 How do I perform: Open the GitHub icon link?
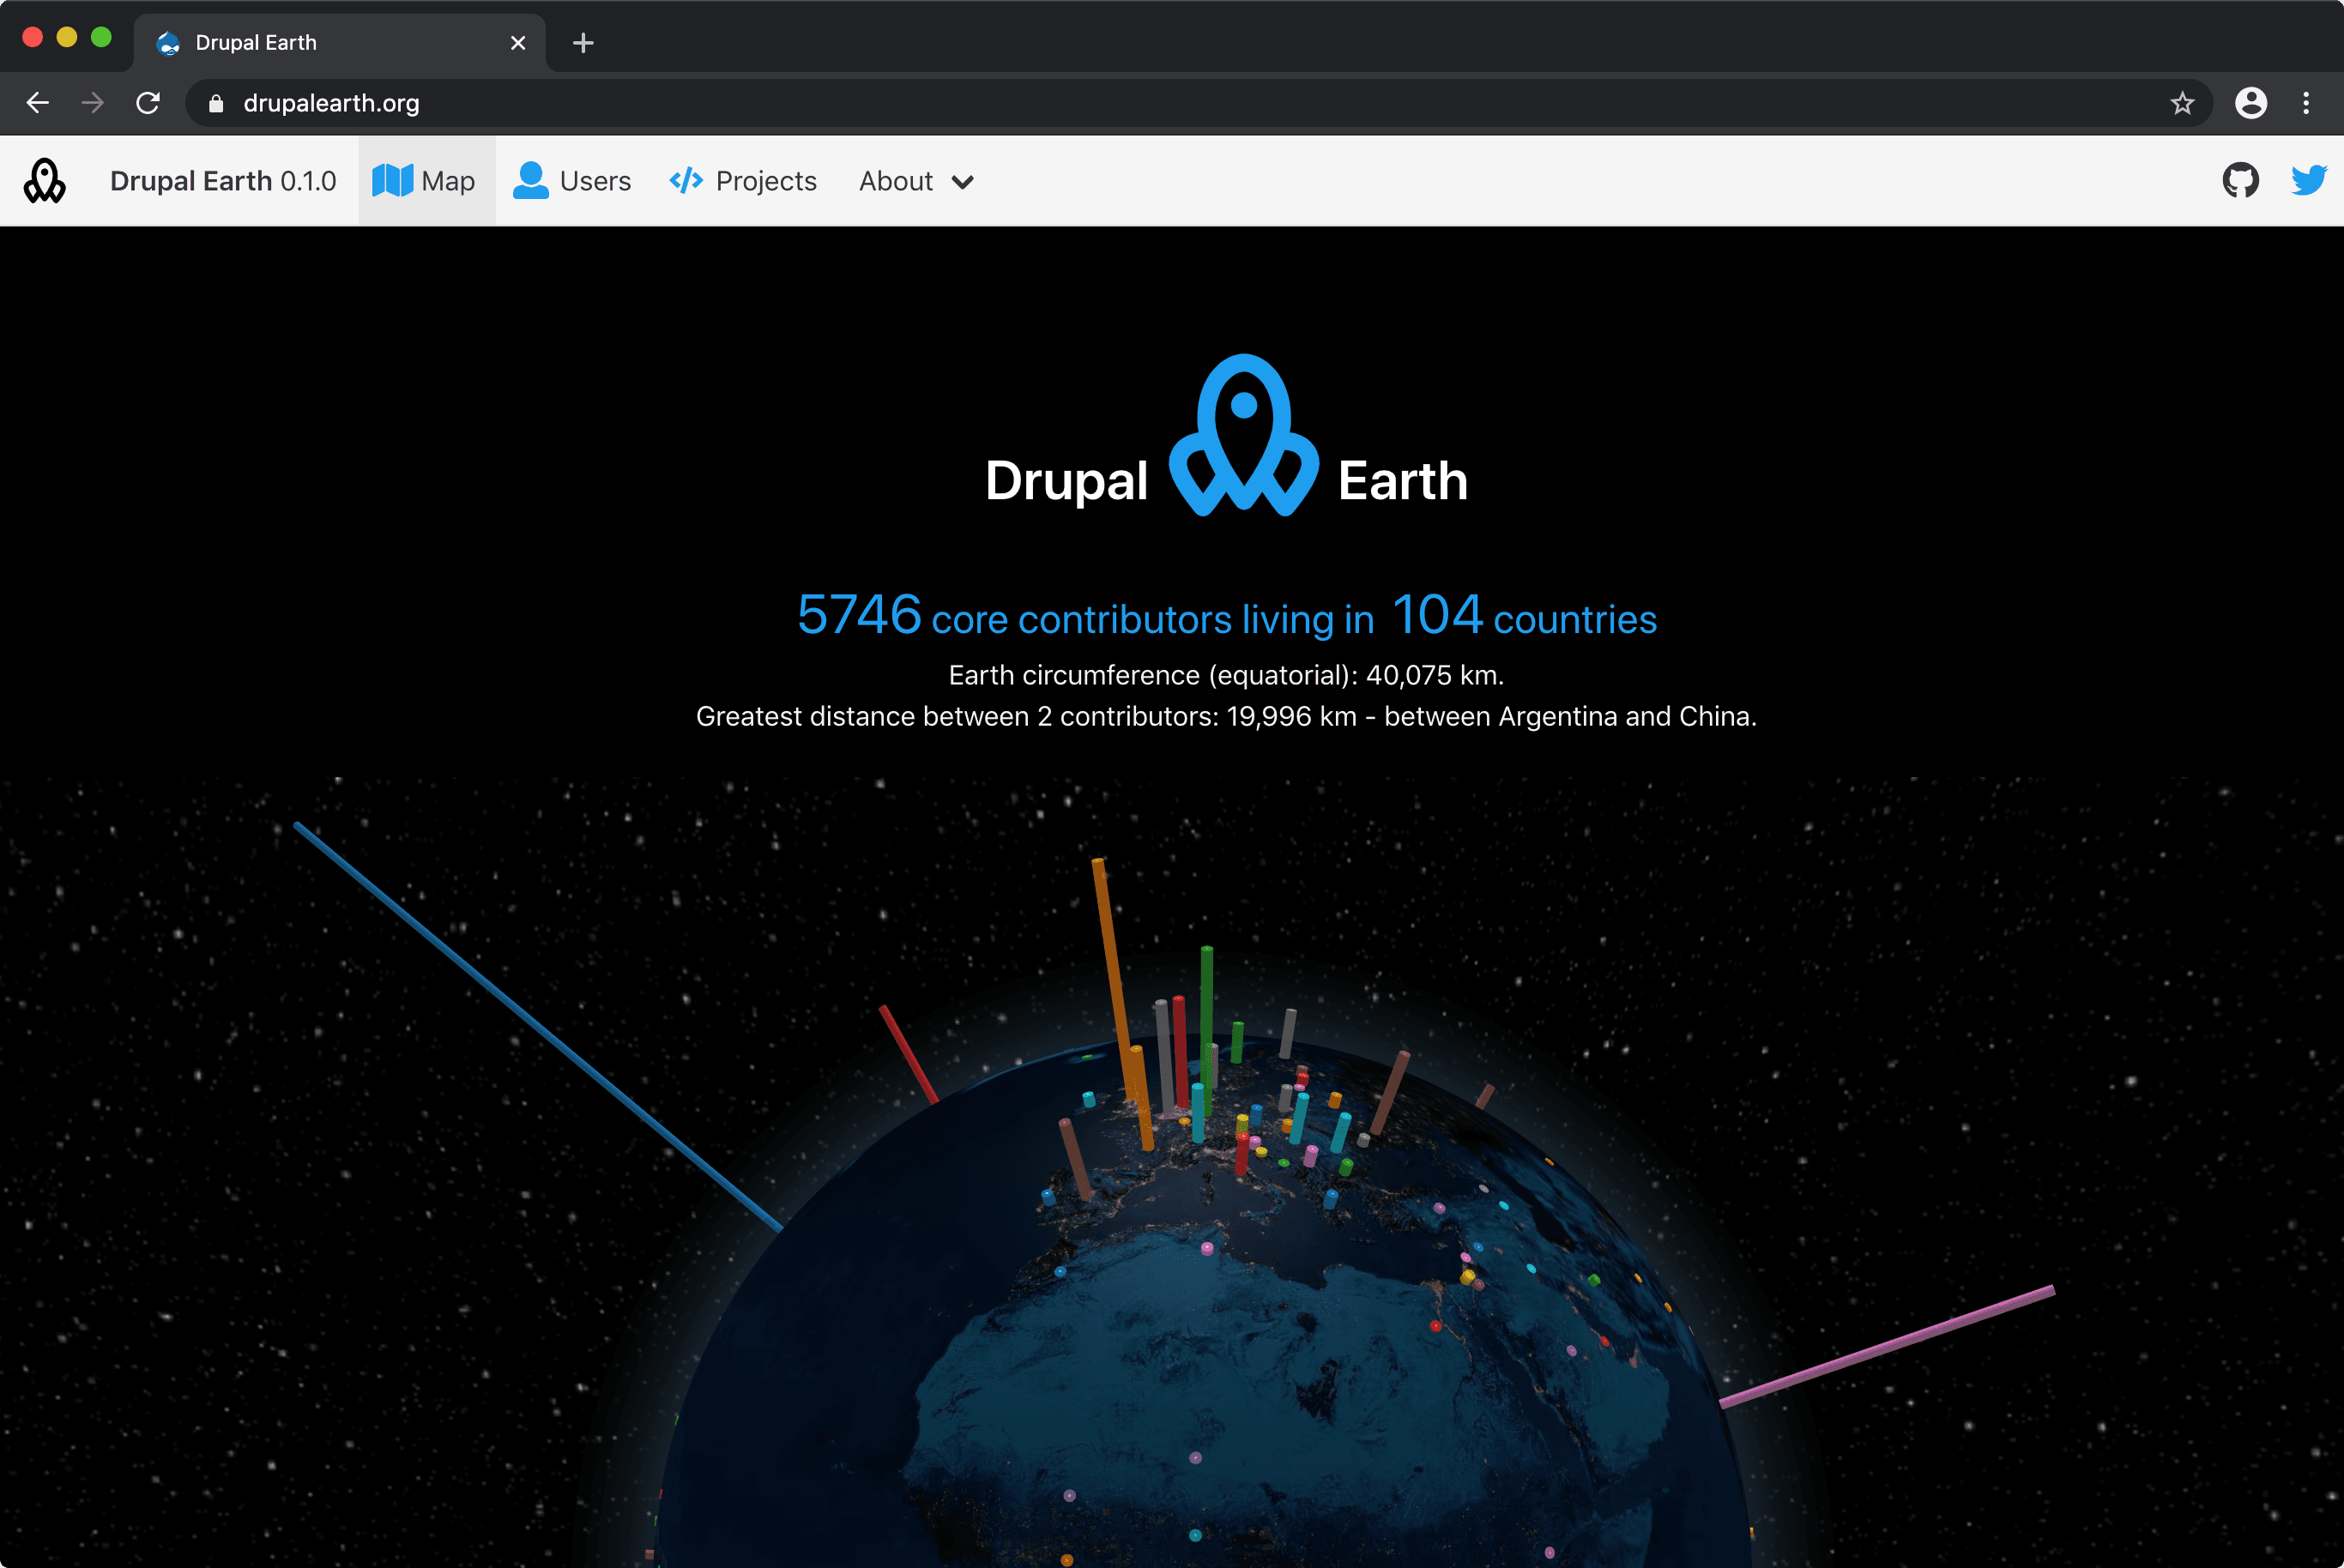point(2240,181)
